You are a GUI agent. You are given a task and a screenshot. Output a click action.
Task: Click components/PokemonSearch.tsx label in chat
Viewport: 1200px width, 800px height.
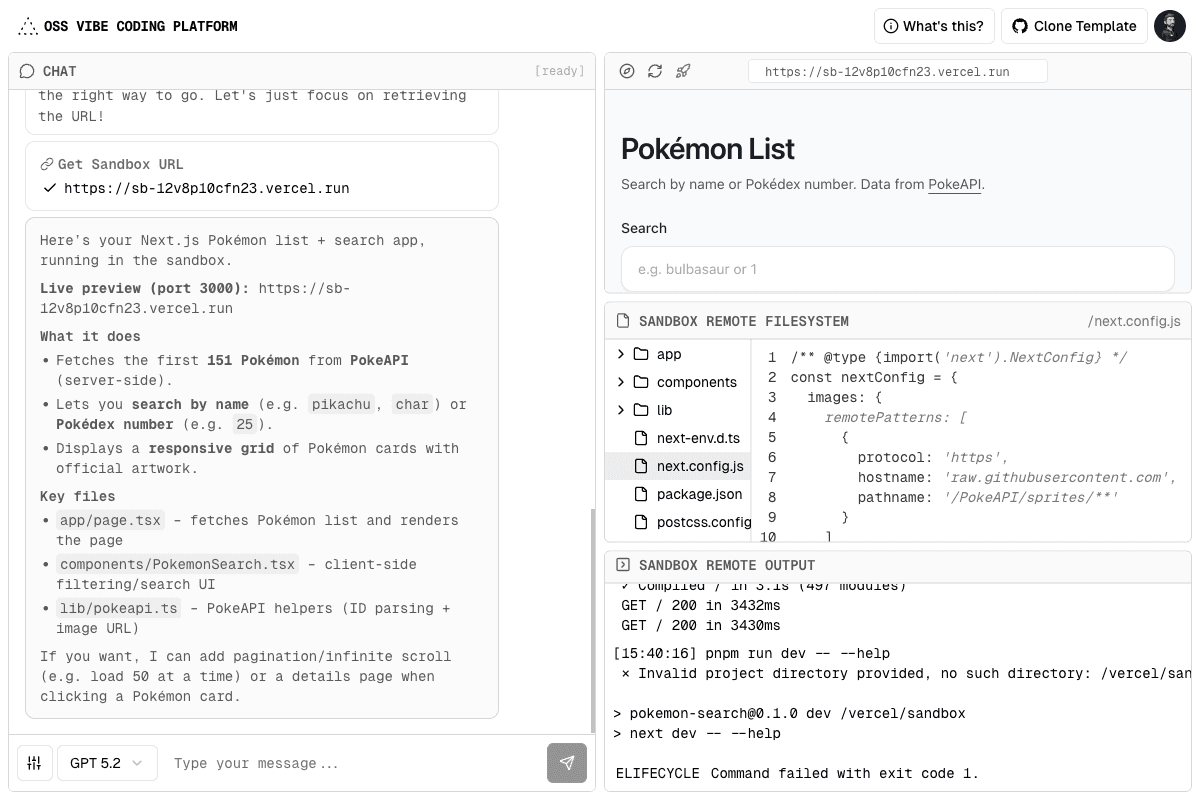coord(176,564)
